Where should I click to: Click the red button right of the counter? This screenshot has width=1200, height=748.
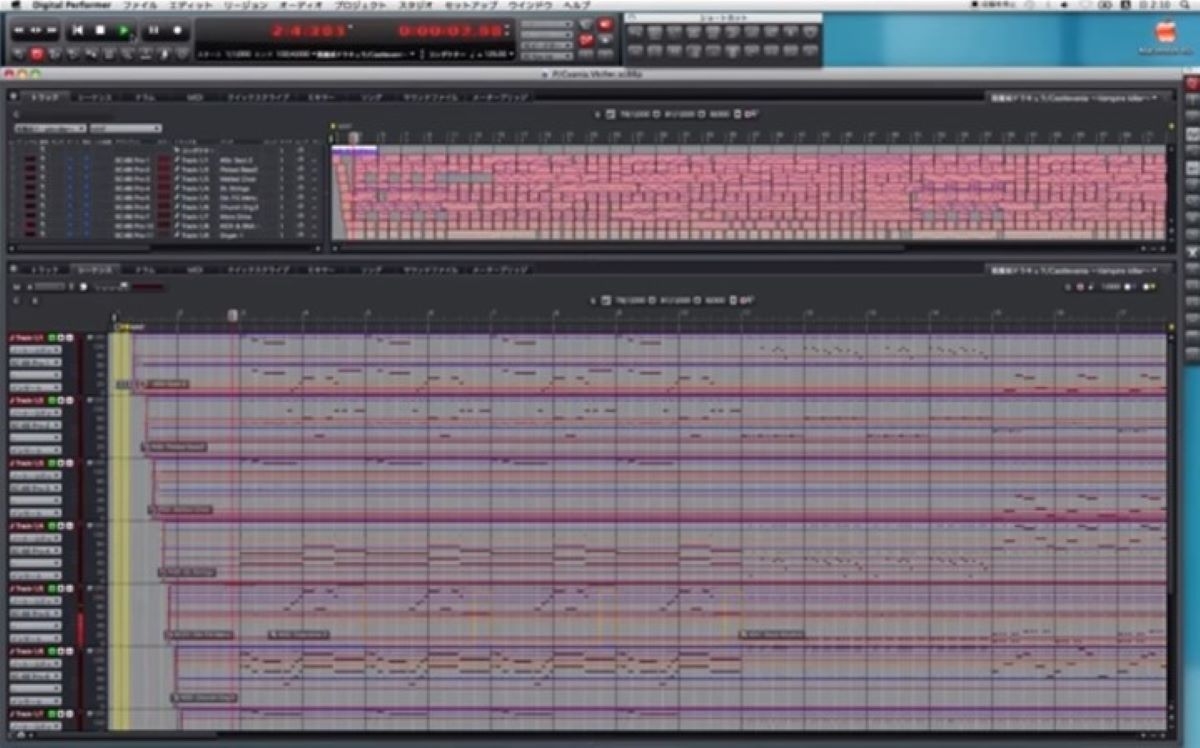605,24
